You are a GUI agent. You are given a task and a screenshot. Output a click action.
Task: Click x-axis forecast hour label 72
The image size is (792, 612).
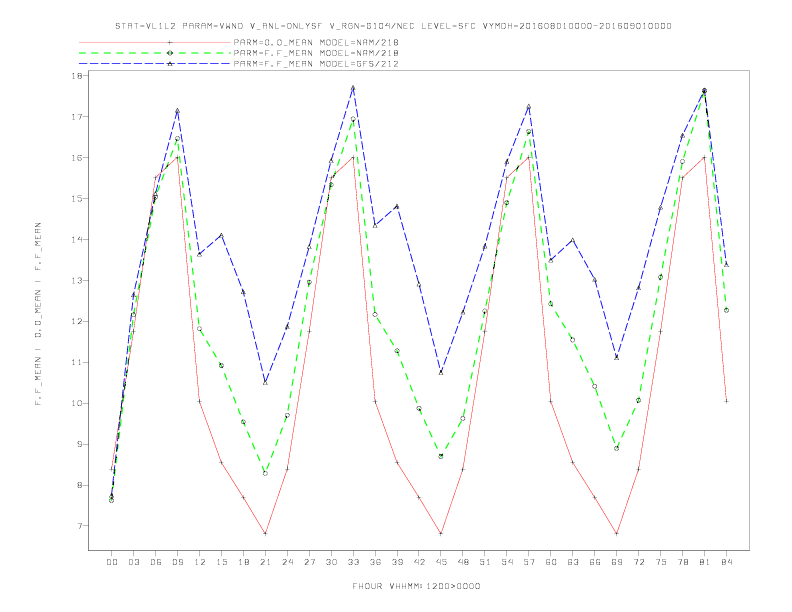(638, 562)
